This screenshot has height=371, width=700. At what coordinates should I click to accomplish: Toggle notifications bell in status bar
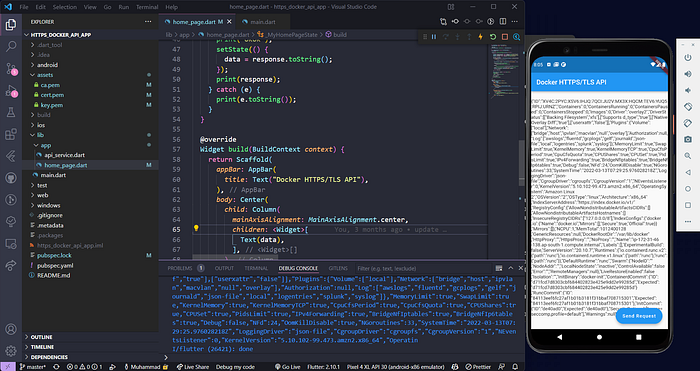[x=515, y=367]
